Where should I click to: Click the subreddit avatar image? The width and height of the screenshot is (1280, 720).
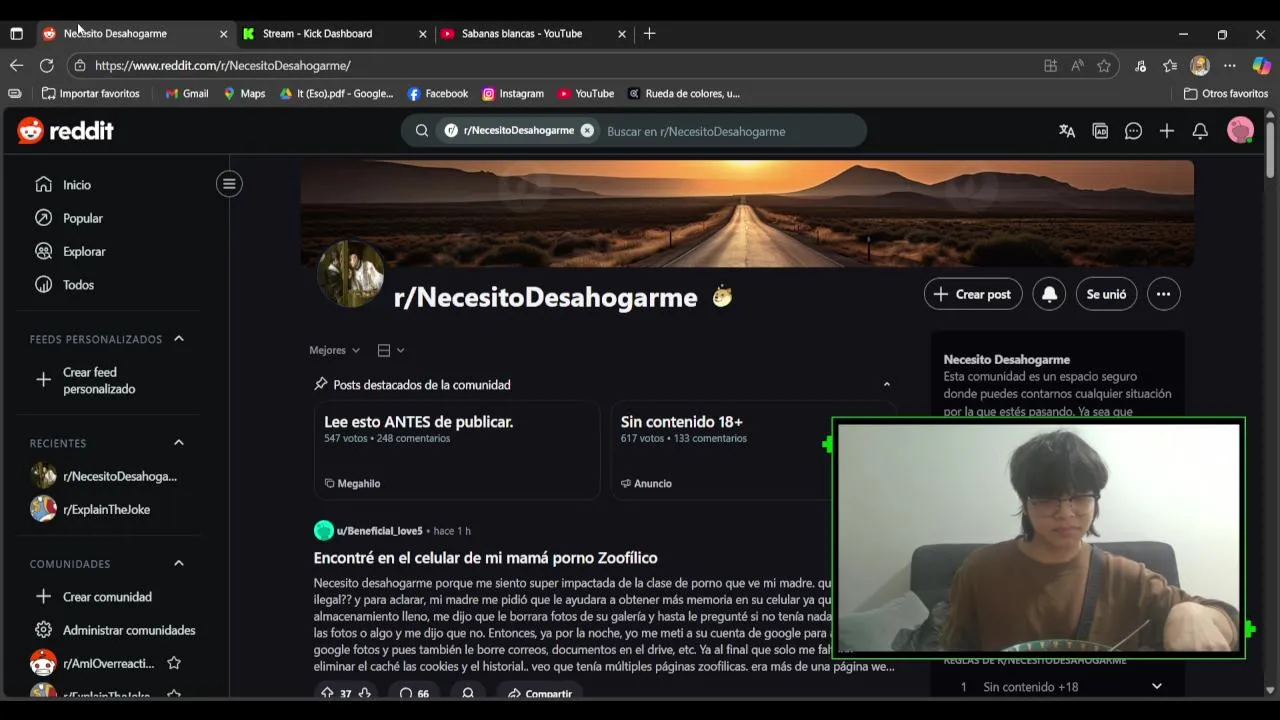pos(351,274)
